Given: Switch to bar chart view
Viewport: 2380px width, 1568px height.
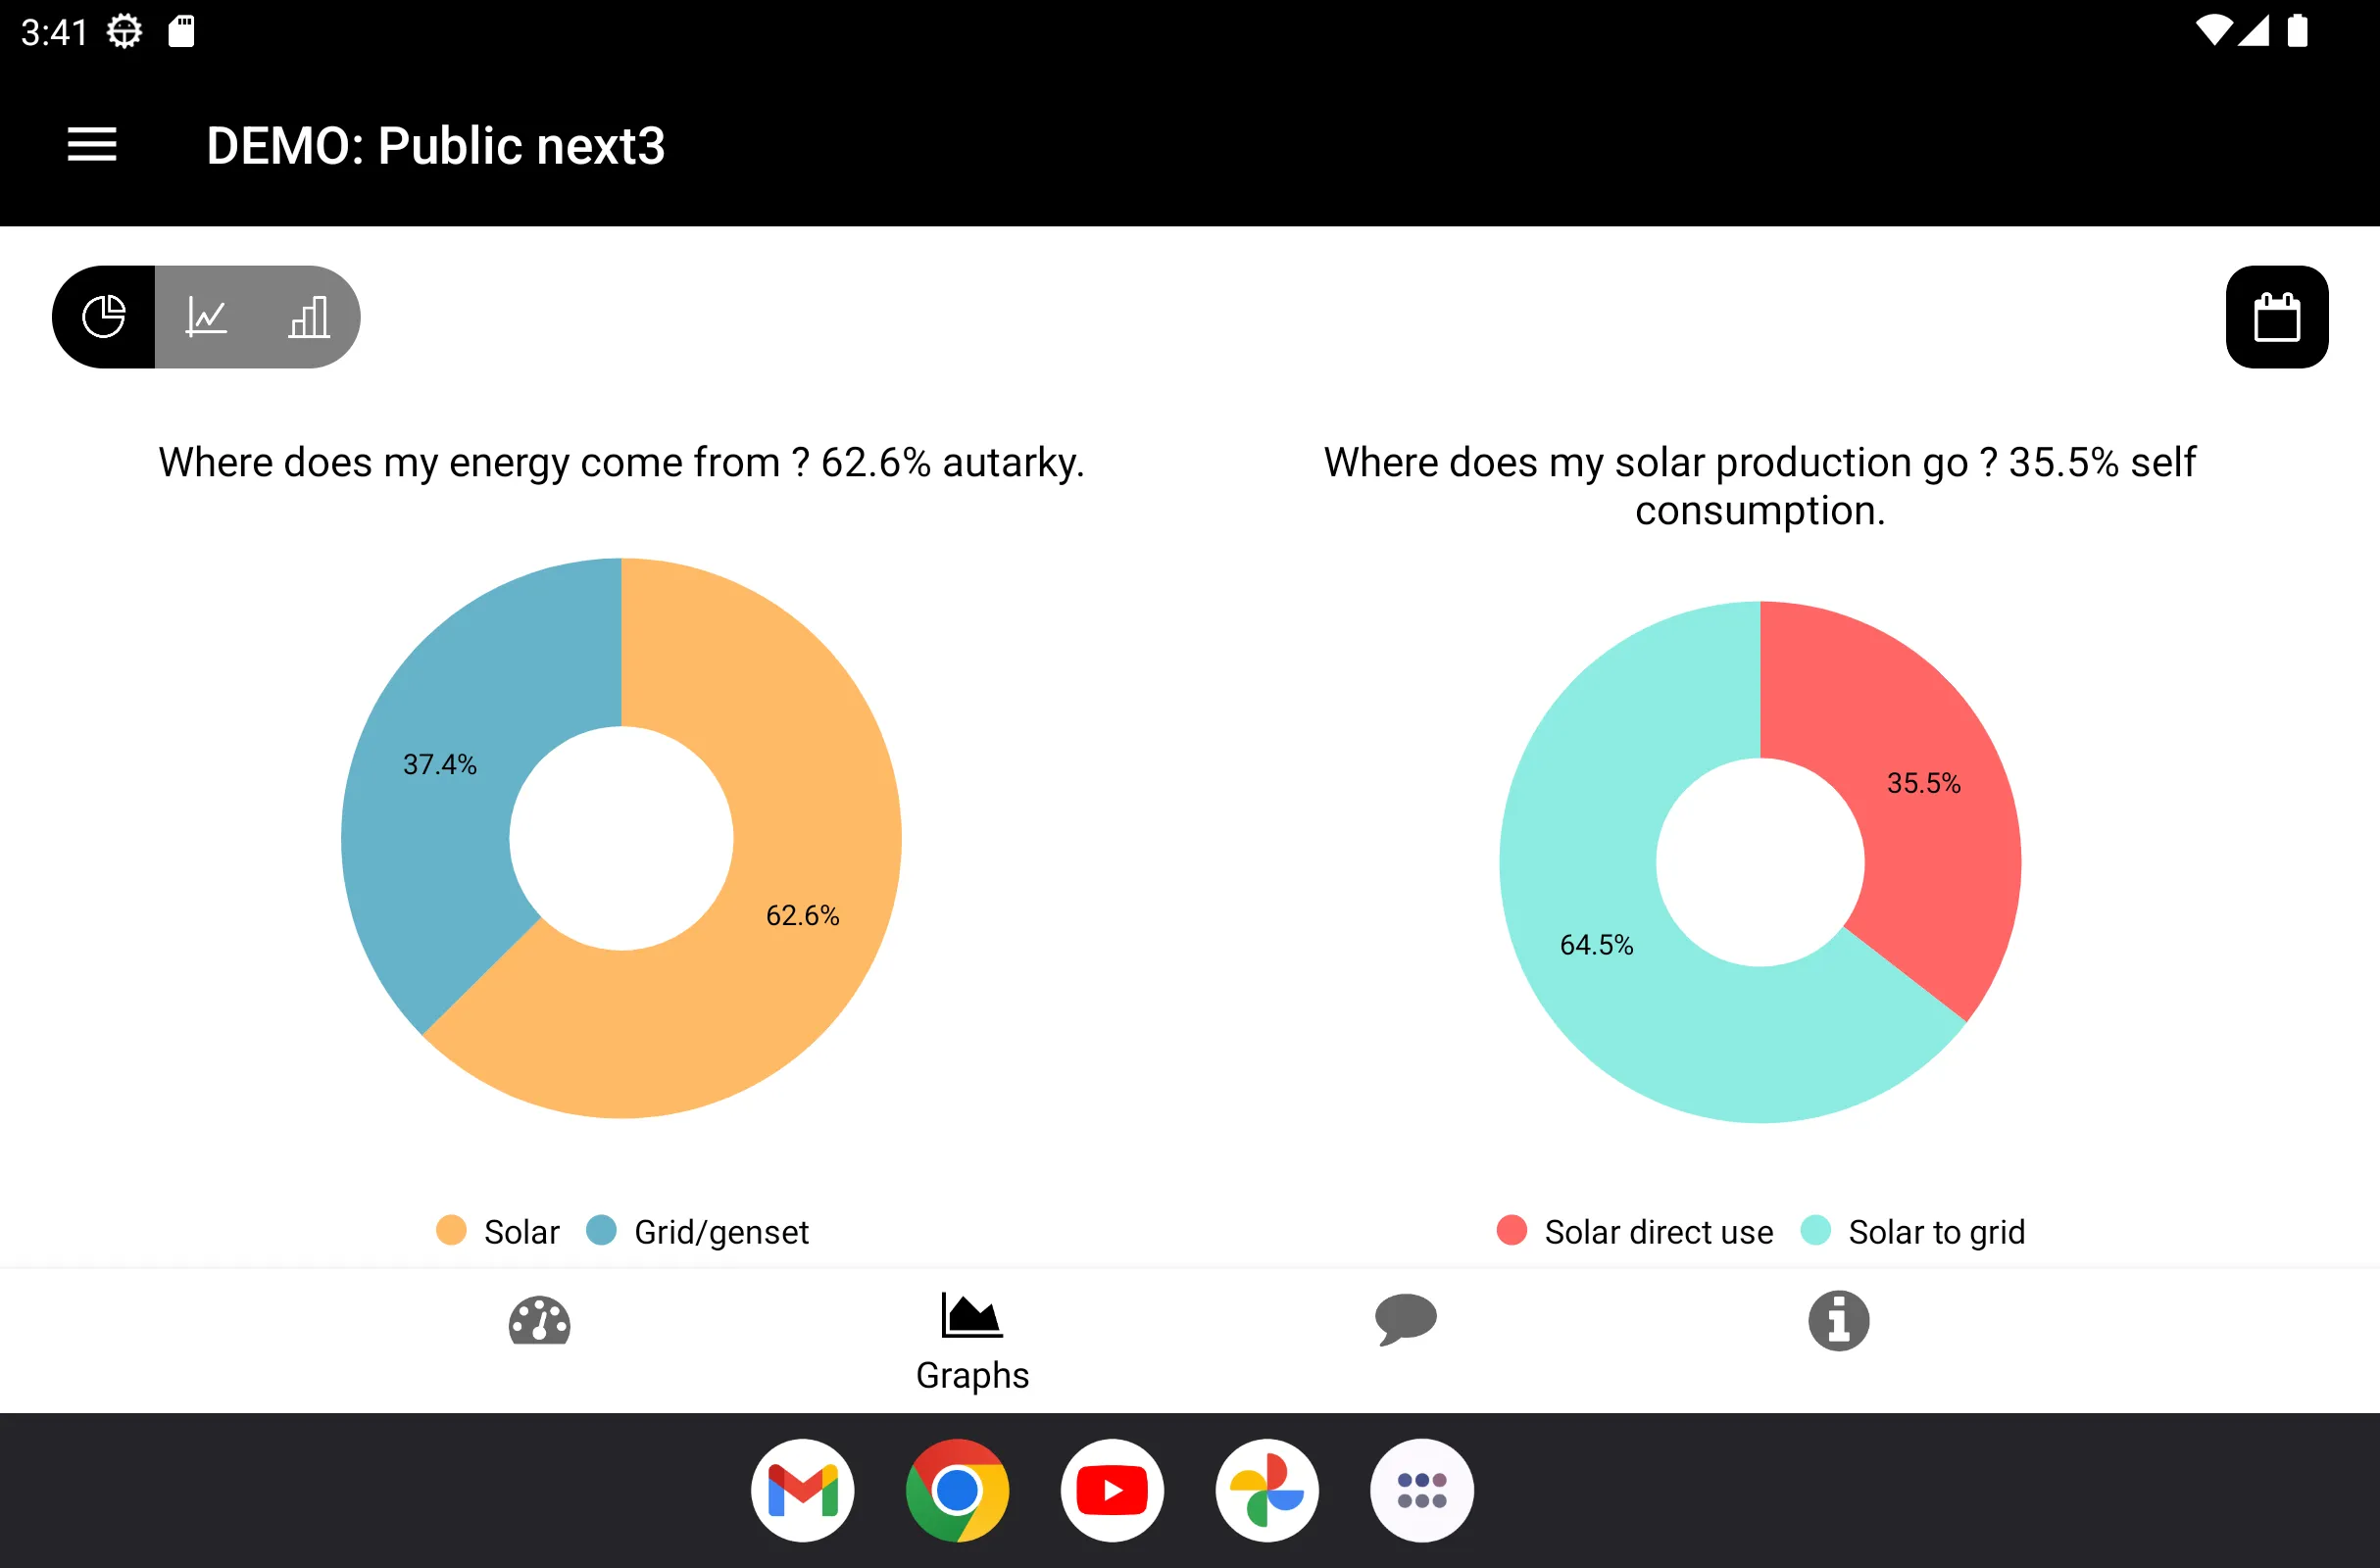Looking at the screenshot, I should pos(308,317).
